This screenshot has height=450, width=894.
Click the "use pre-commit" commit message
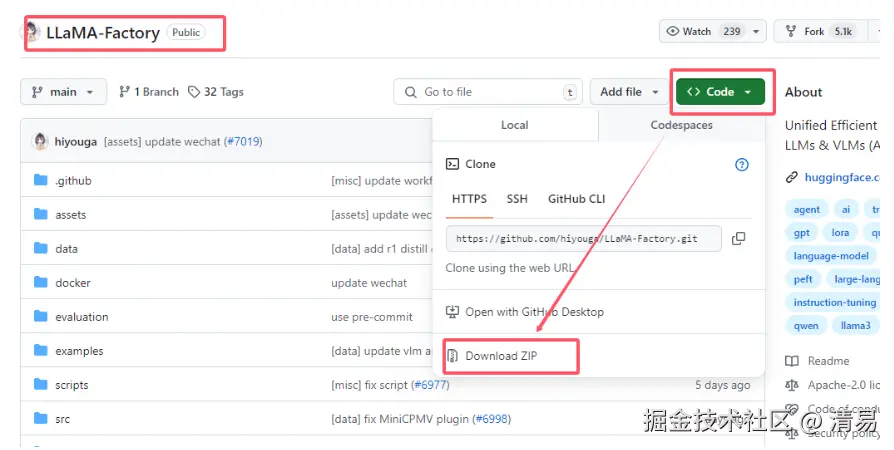(x=372, y=317)
